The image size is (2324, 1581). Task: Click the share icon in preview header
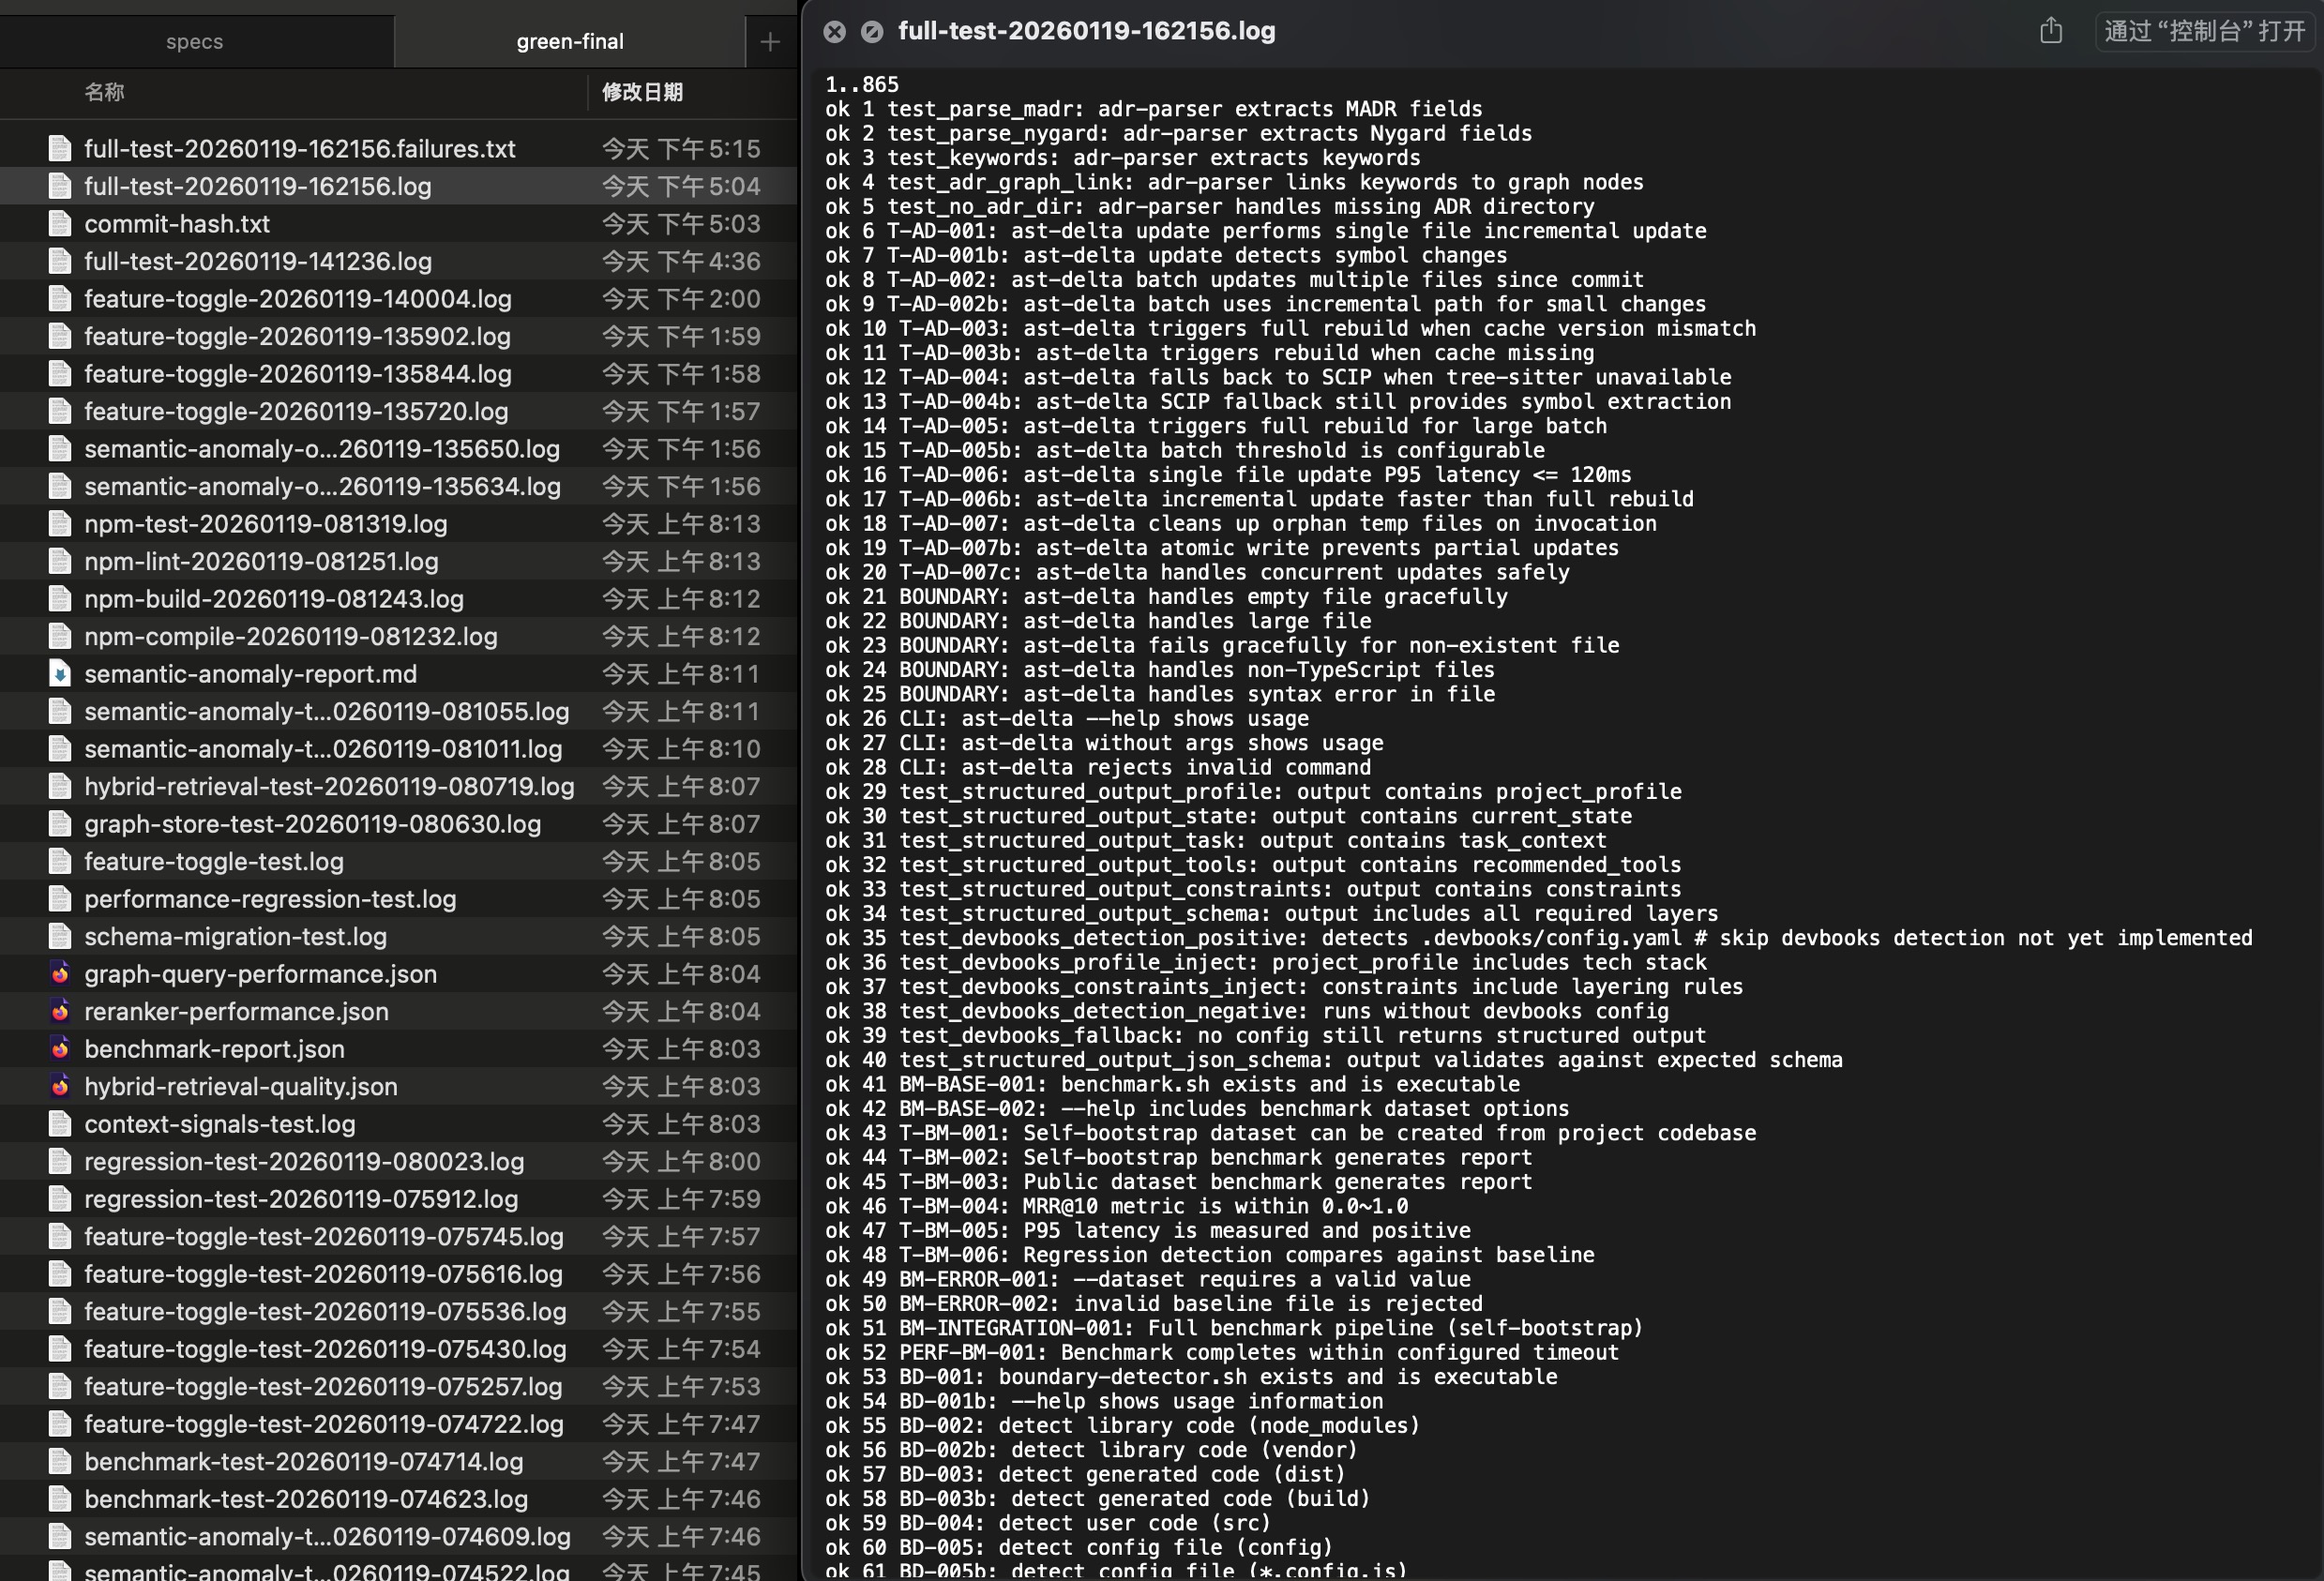pyautogui.click(x=2051, y=31)
